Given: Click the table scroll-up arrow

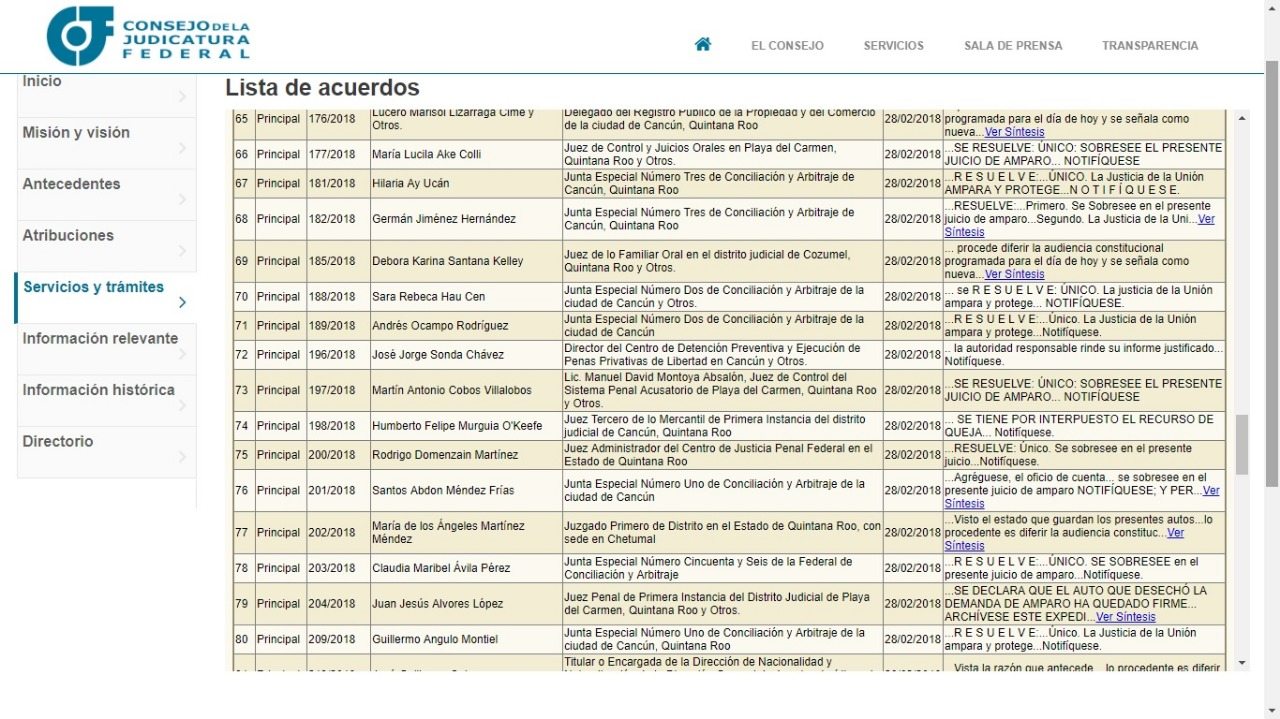Looking at the screenshot, I should (1242, 118).
